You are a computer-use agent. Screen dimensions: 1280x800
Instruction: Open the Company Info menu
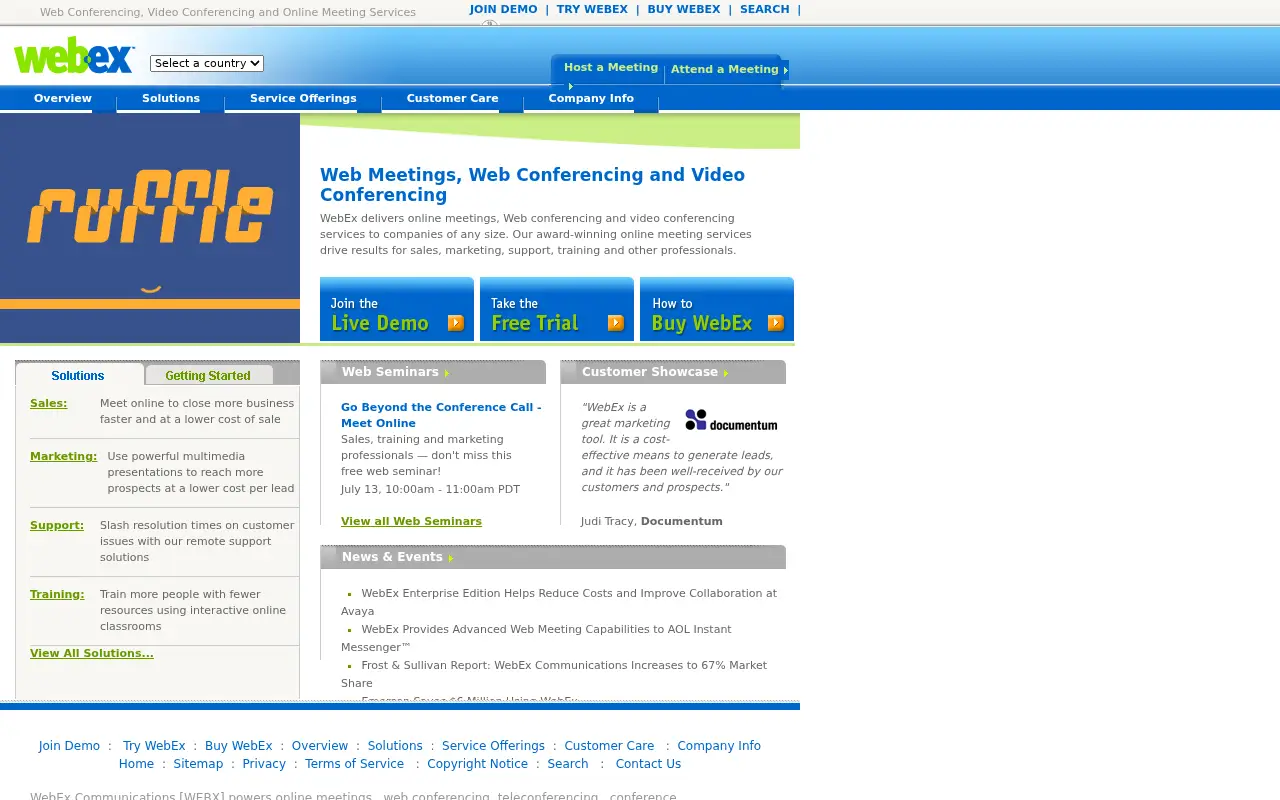(591, 98)
